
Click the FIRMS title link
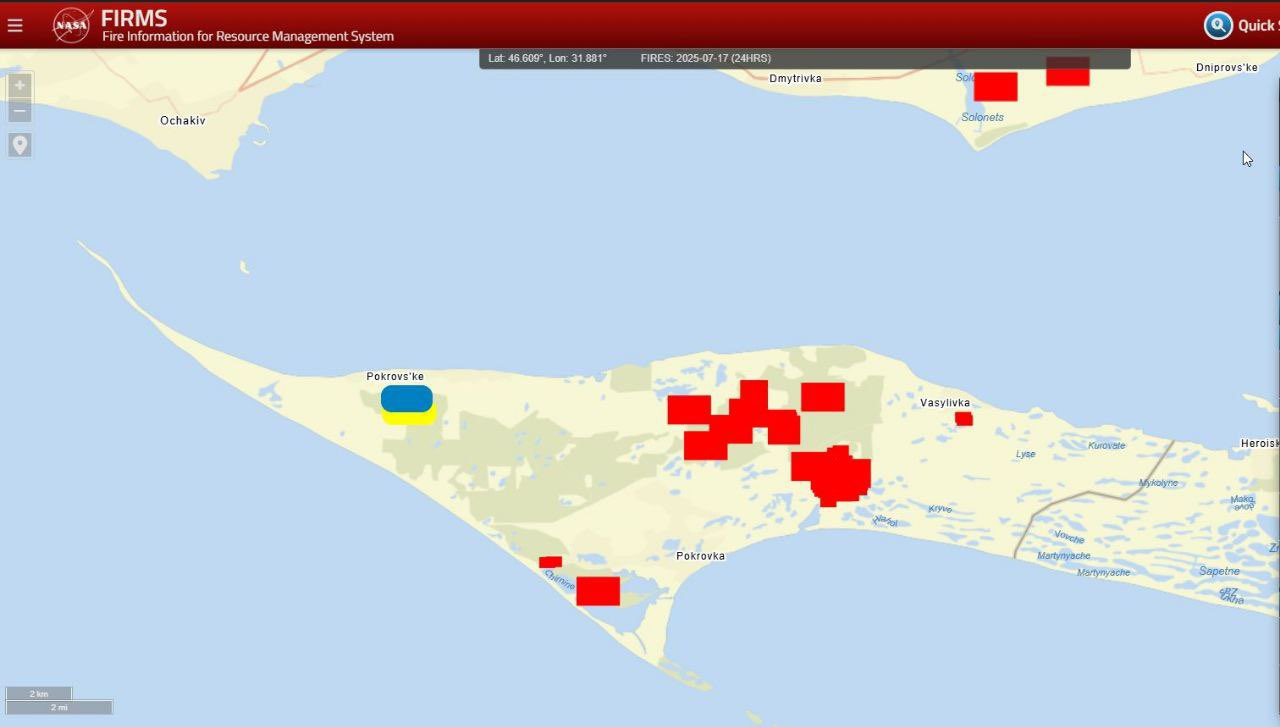point(134,18)
